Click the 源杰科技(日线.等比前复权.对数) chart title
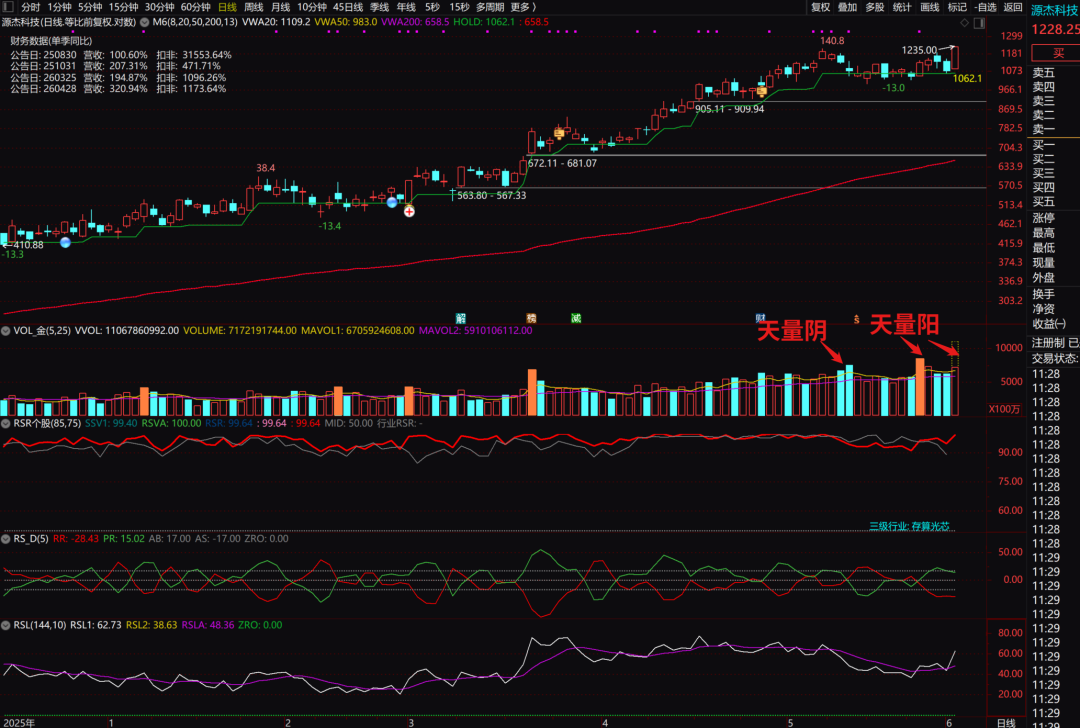The image size is (1080, 728). coord(69,22)
